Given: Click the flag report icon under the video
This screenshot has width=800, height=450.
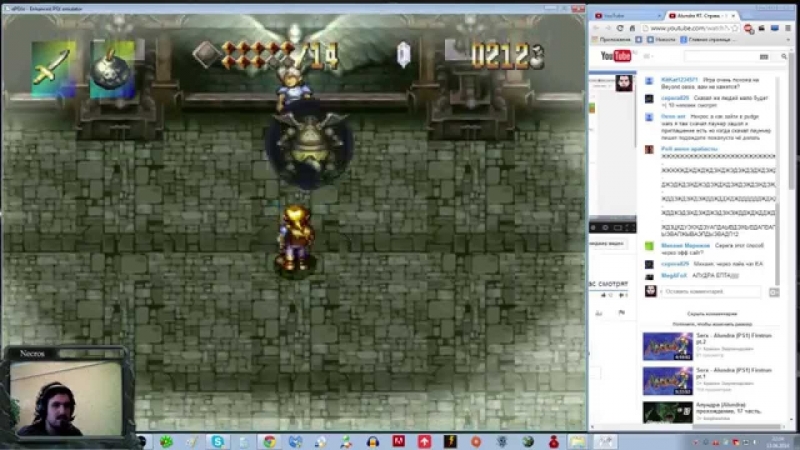Looking at the screenshot, I should pyautogui.click(x=621, y=313).
